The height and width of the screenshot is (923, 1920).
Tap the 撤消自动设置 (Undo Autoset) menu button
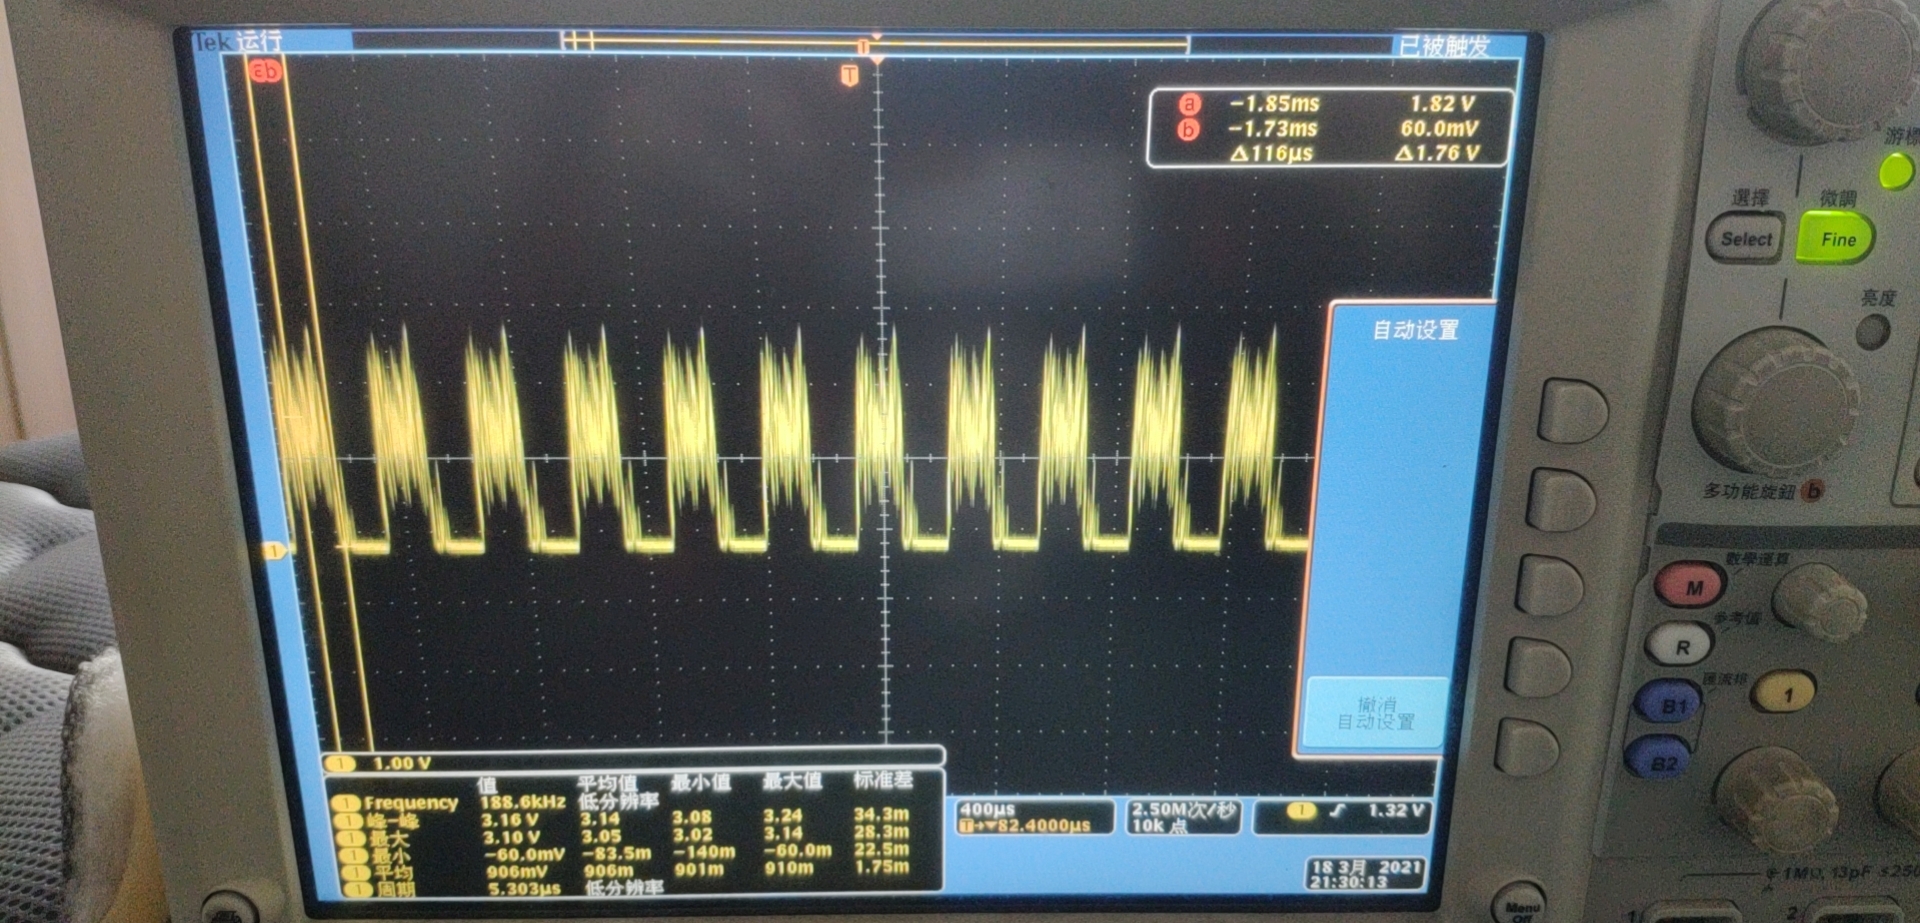[x=1376, y=713]
